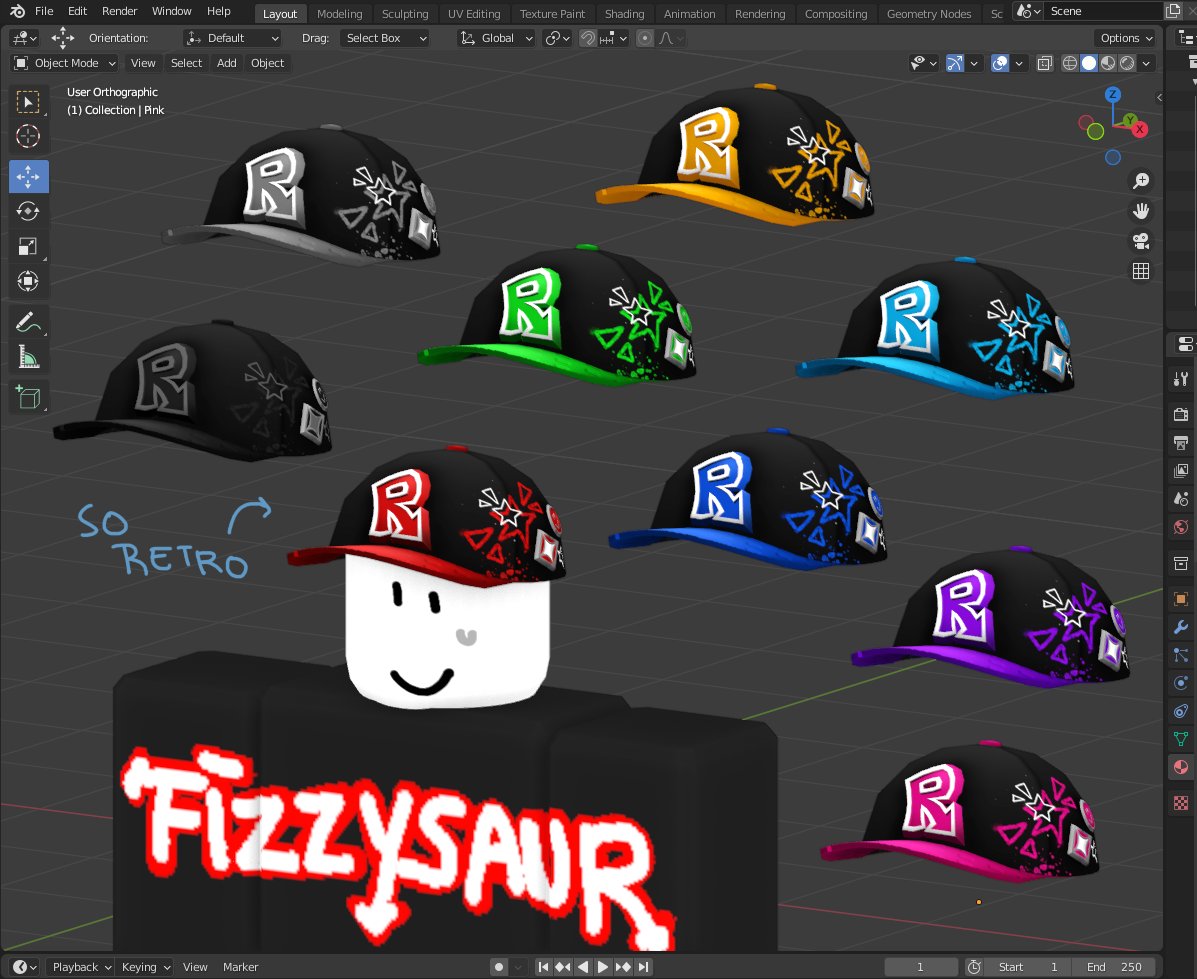Screen dimensions: 1197x979
Task: Click the Blender logo menu
Action: [17, 11]
